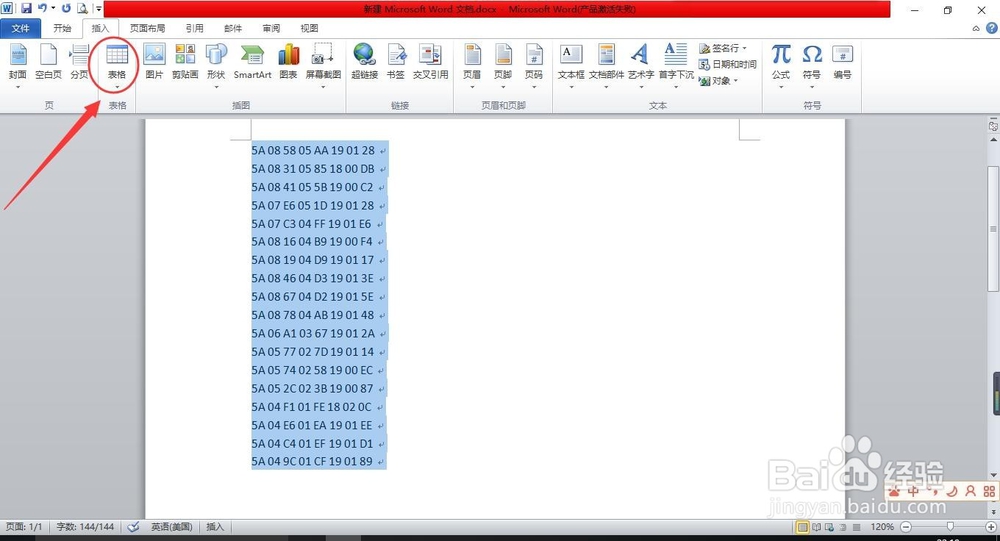Switch to Full Screen Reading view

coord(816,527)
